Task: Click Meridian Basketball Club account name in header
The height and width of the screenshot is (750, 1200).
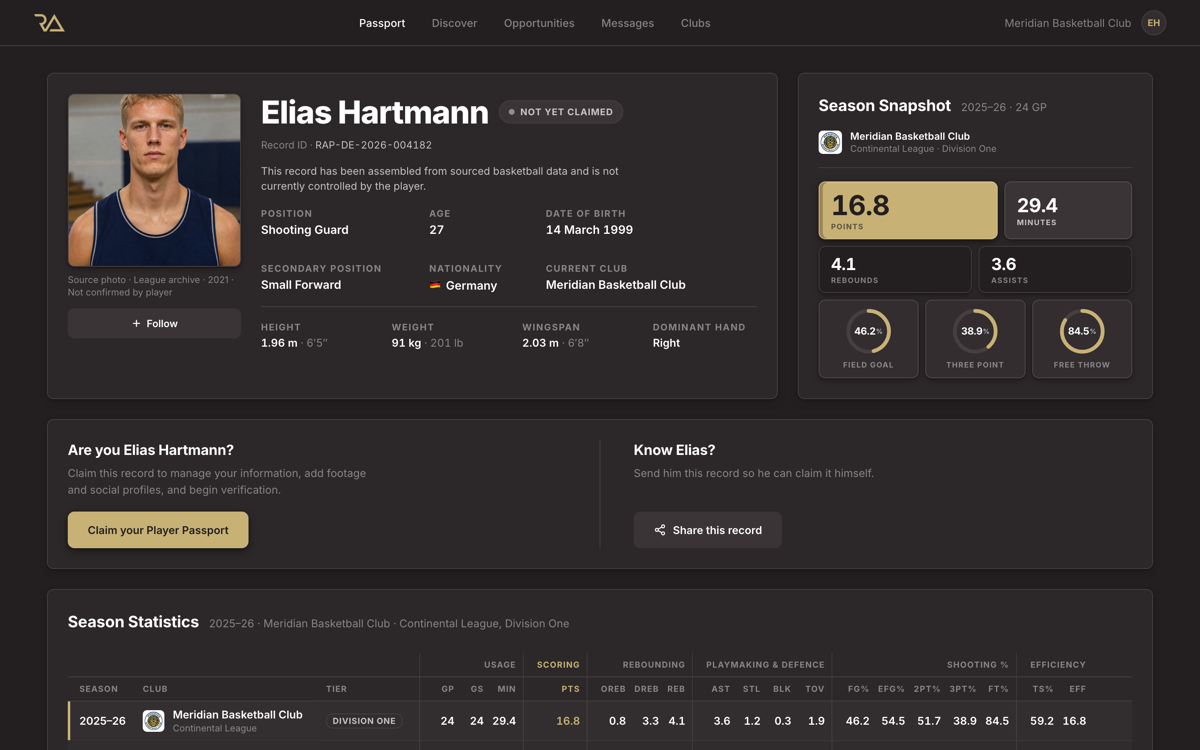Action: pyautogui.click(x=1068, y=23)
